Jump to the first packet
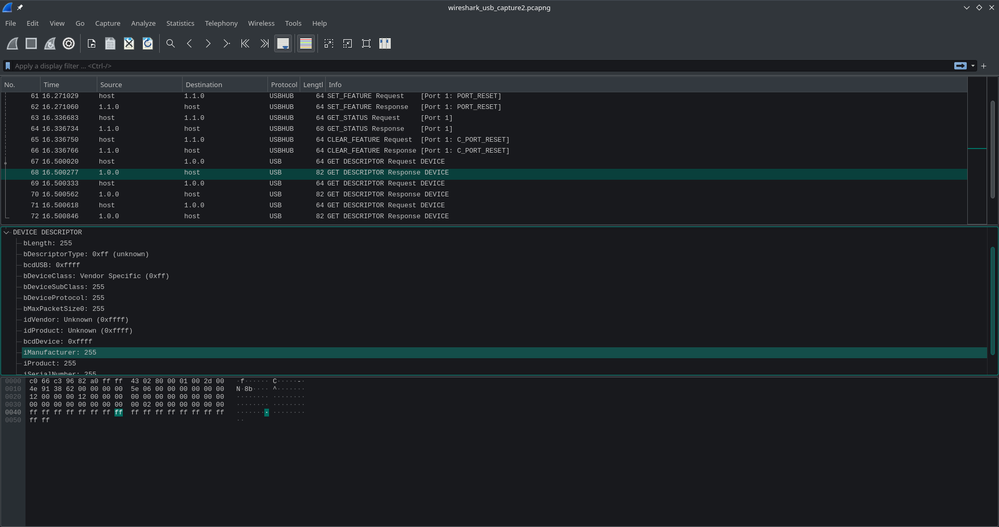 tap(245, 43)
